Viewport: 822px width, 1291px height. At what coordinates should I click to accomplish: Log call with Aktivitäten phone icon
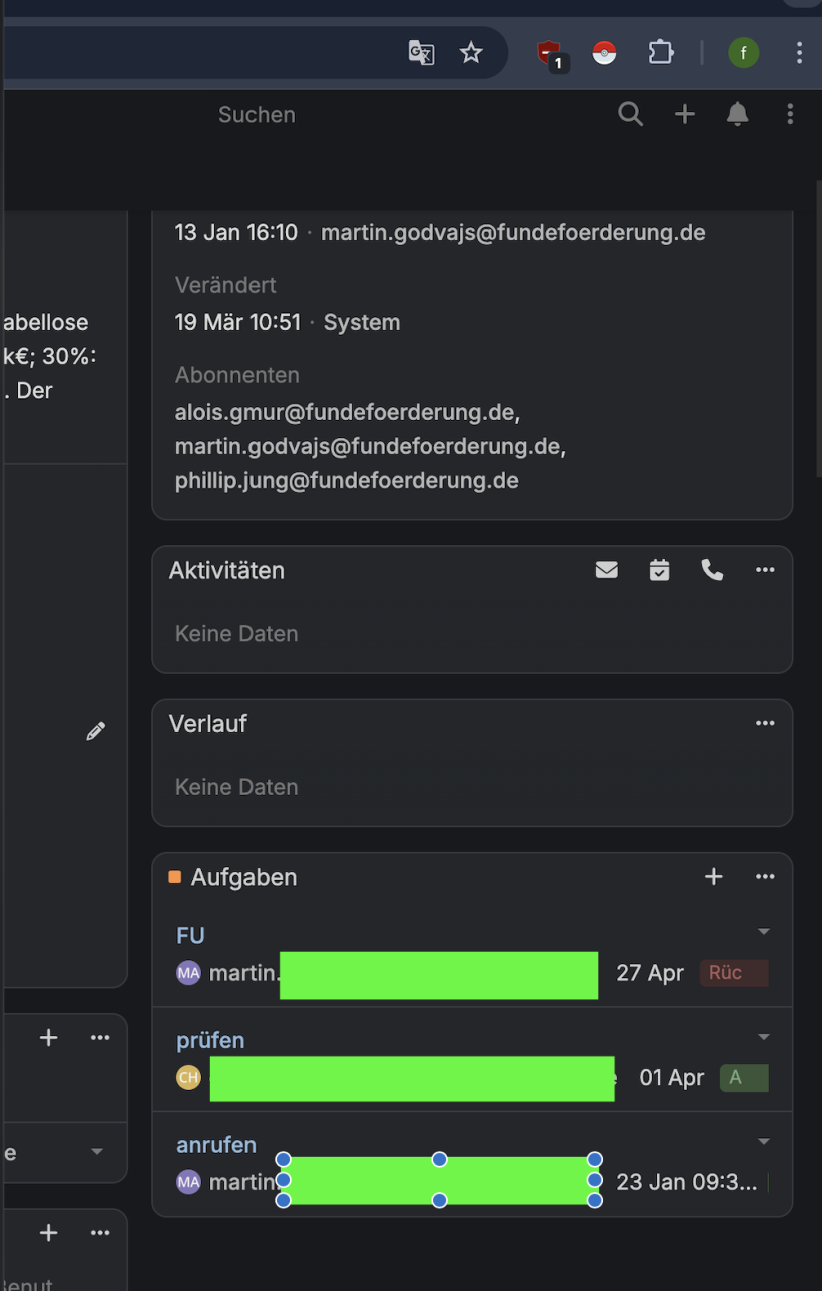[712, 570]
